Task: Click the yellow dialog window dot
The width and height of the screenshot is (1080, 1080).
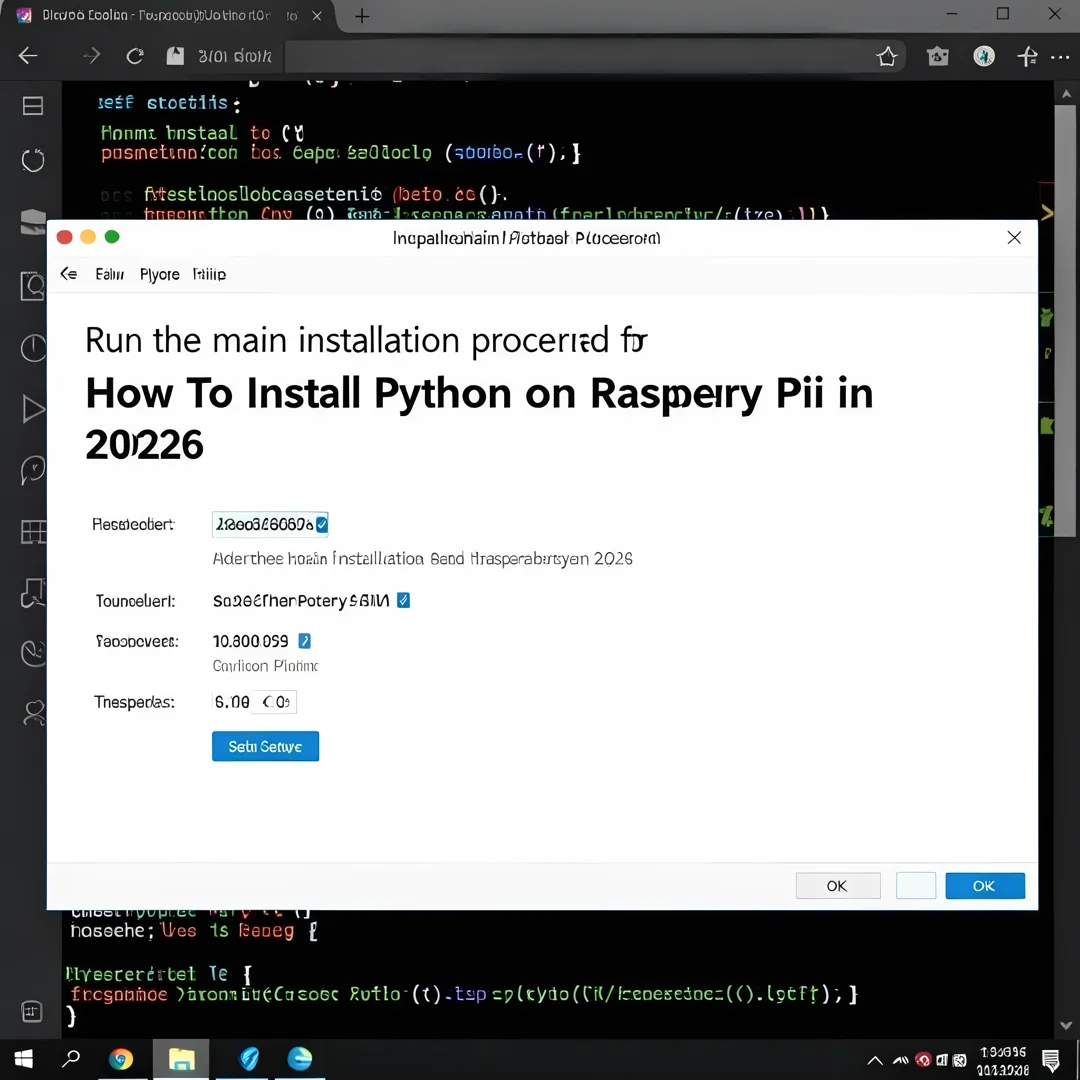Action: tap(88, 237)
